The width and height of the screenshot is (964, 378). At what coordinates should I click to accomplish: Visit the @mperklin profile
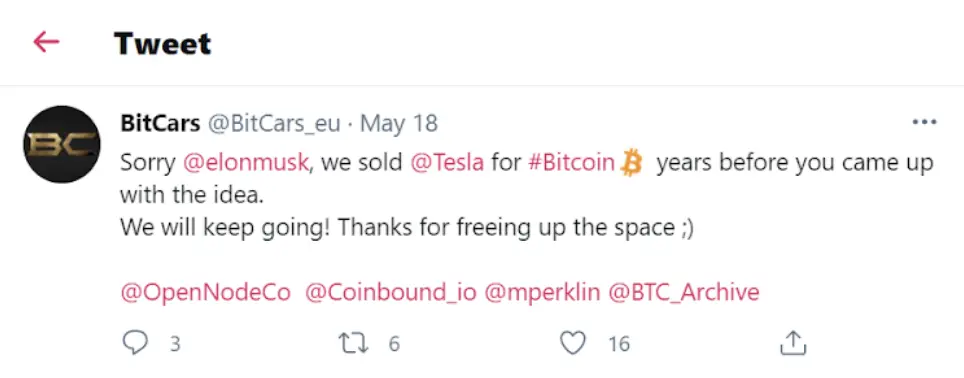point(542,293)
